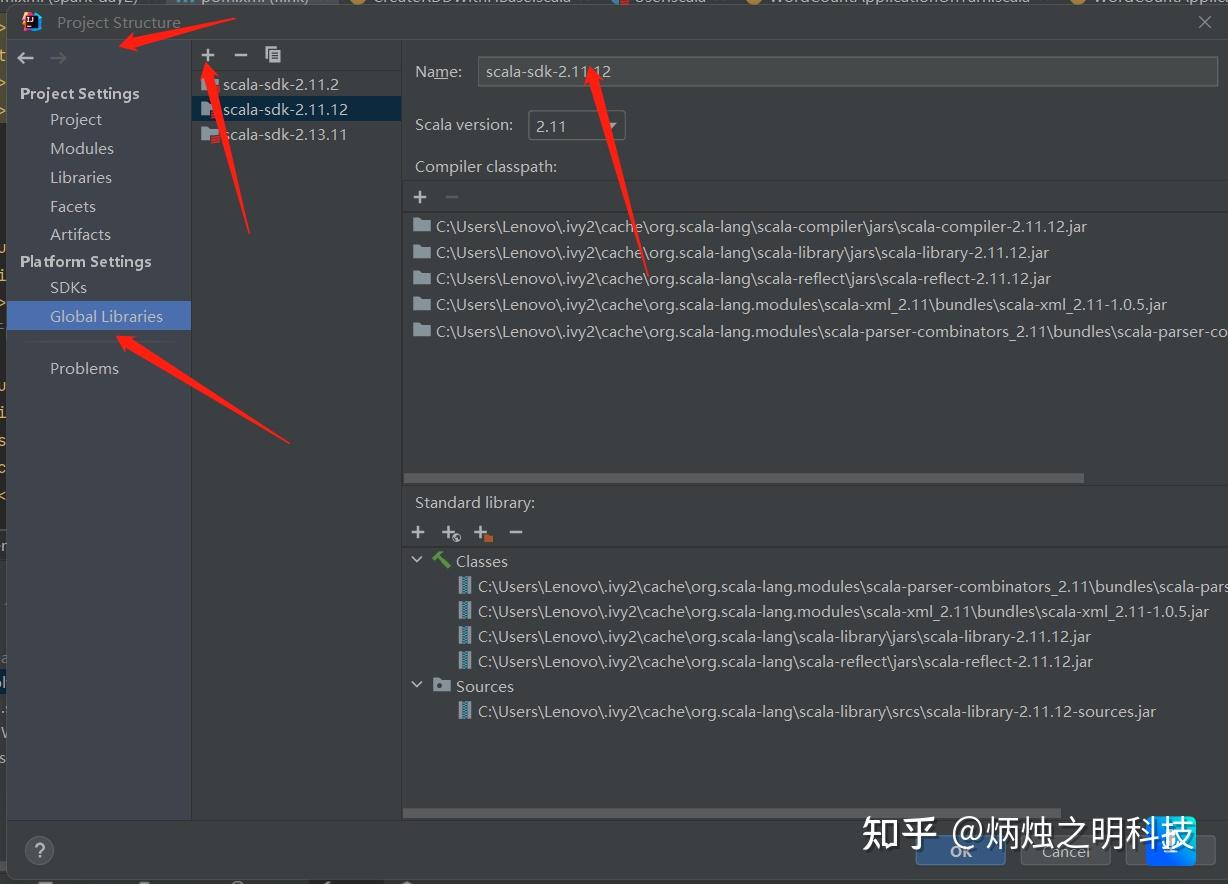Click the remove library minus icon in library toolbar
Image resolution: width=1228 pixels, height=884 pixels.
(240, 55)
